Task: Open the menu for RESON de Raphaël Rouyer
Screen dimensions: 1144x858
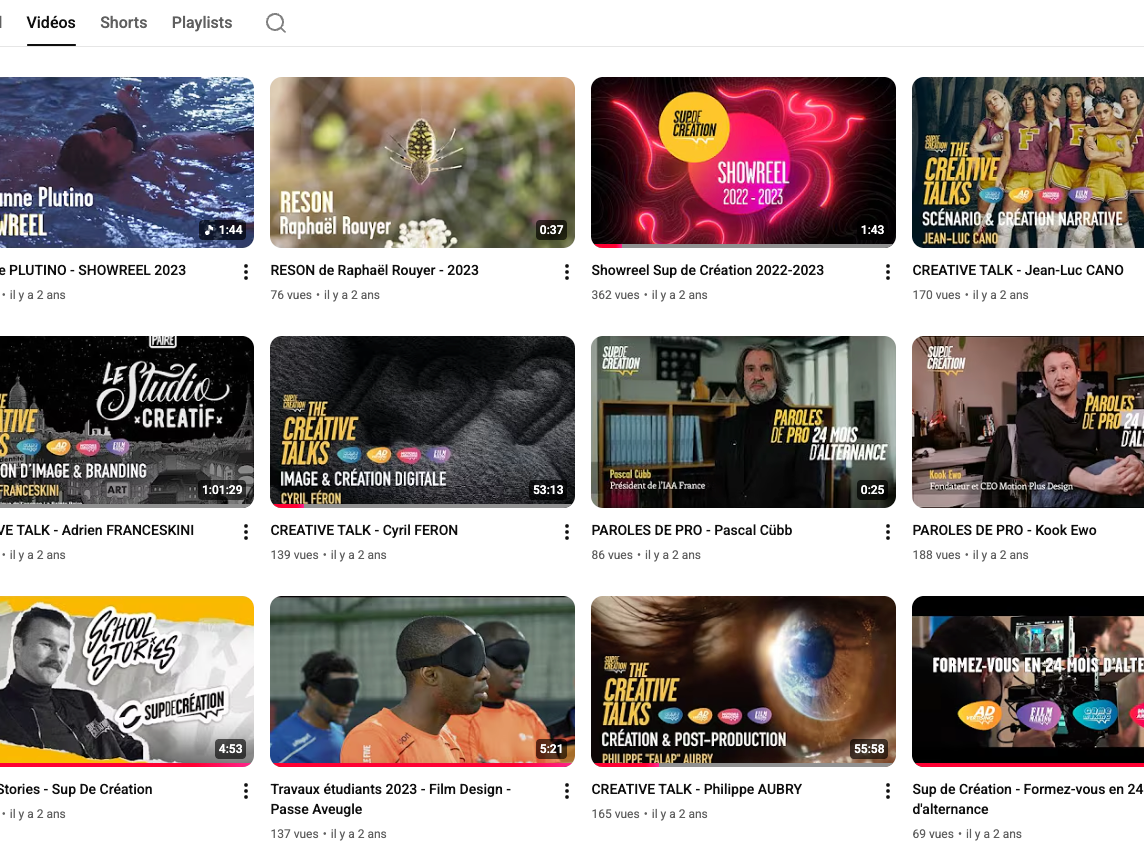Action: 567,272
